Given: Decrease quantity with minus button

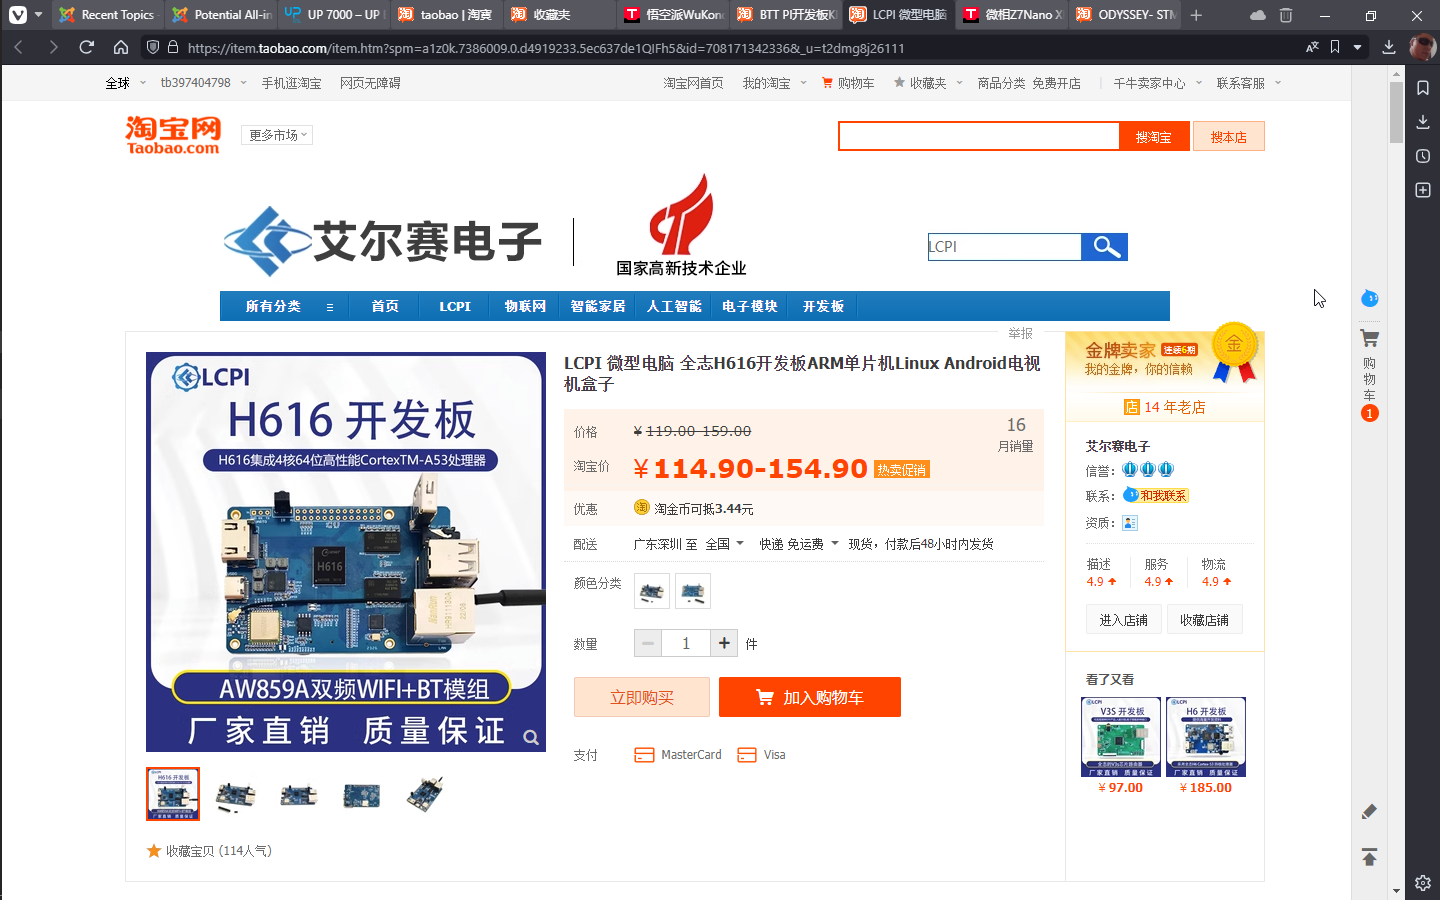Looking at the screenshot, I should (648, 643).
